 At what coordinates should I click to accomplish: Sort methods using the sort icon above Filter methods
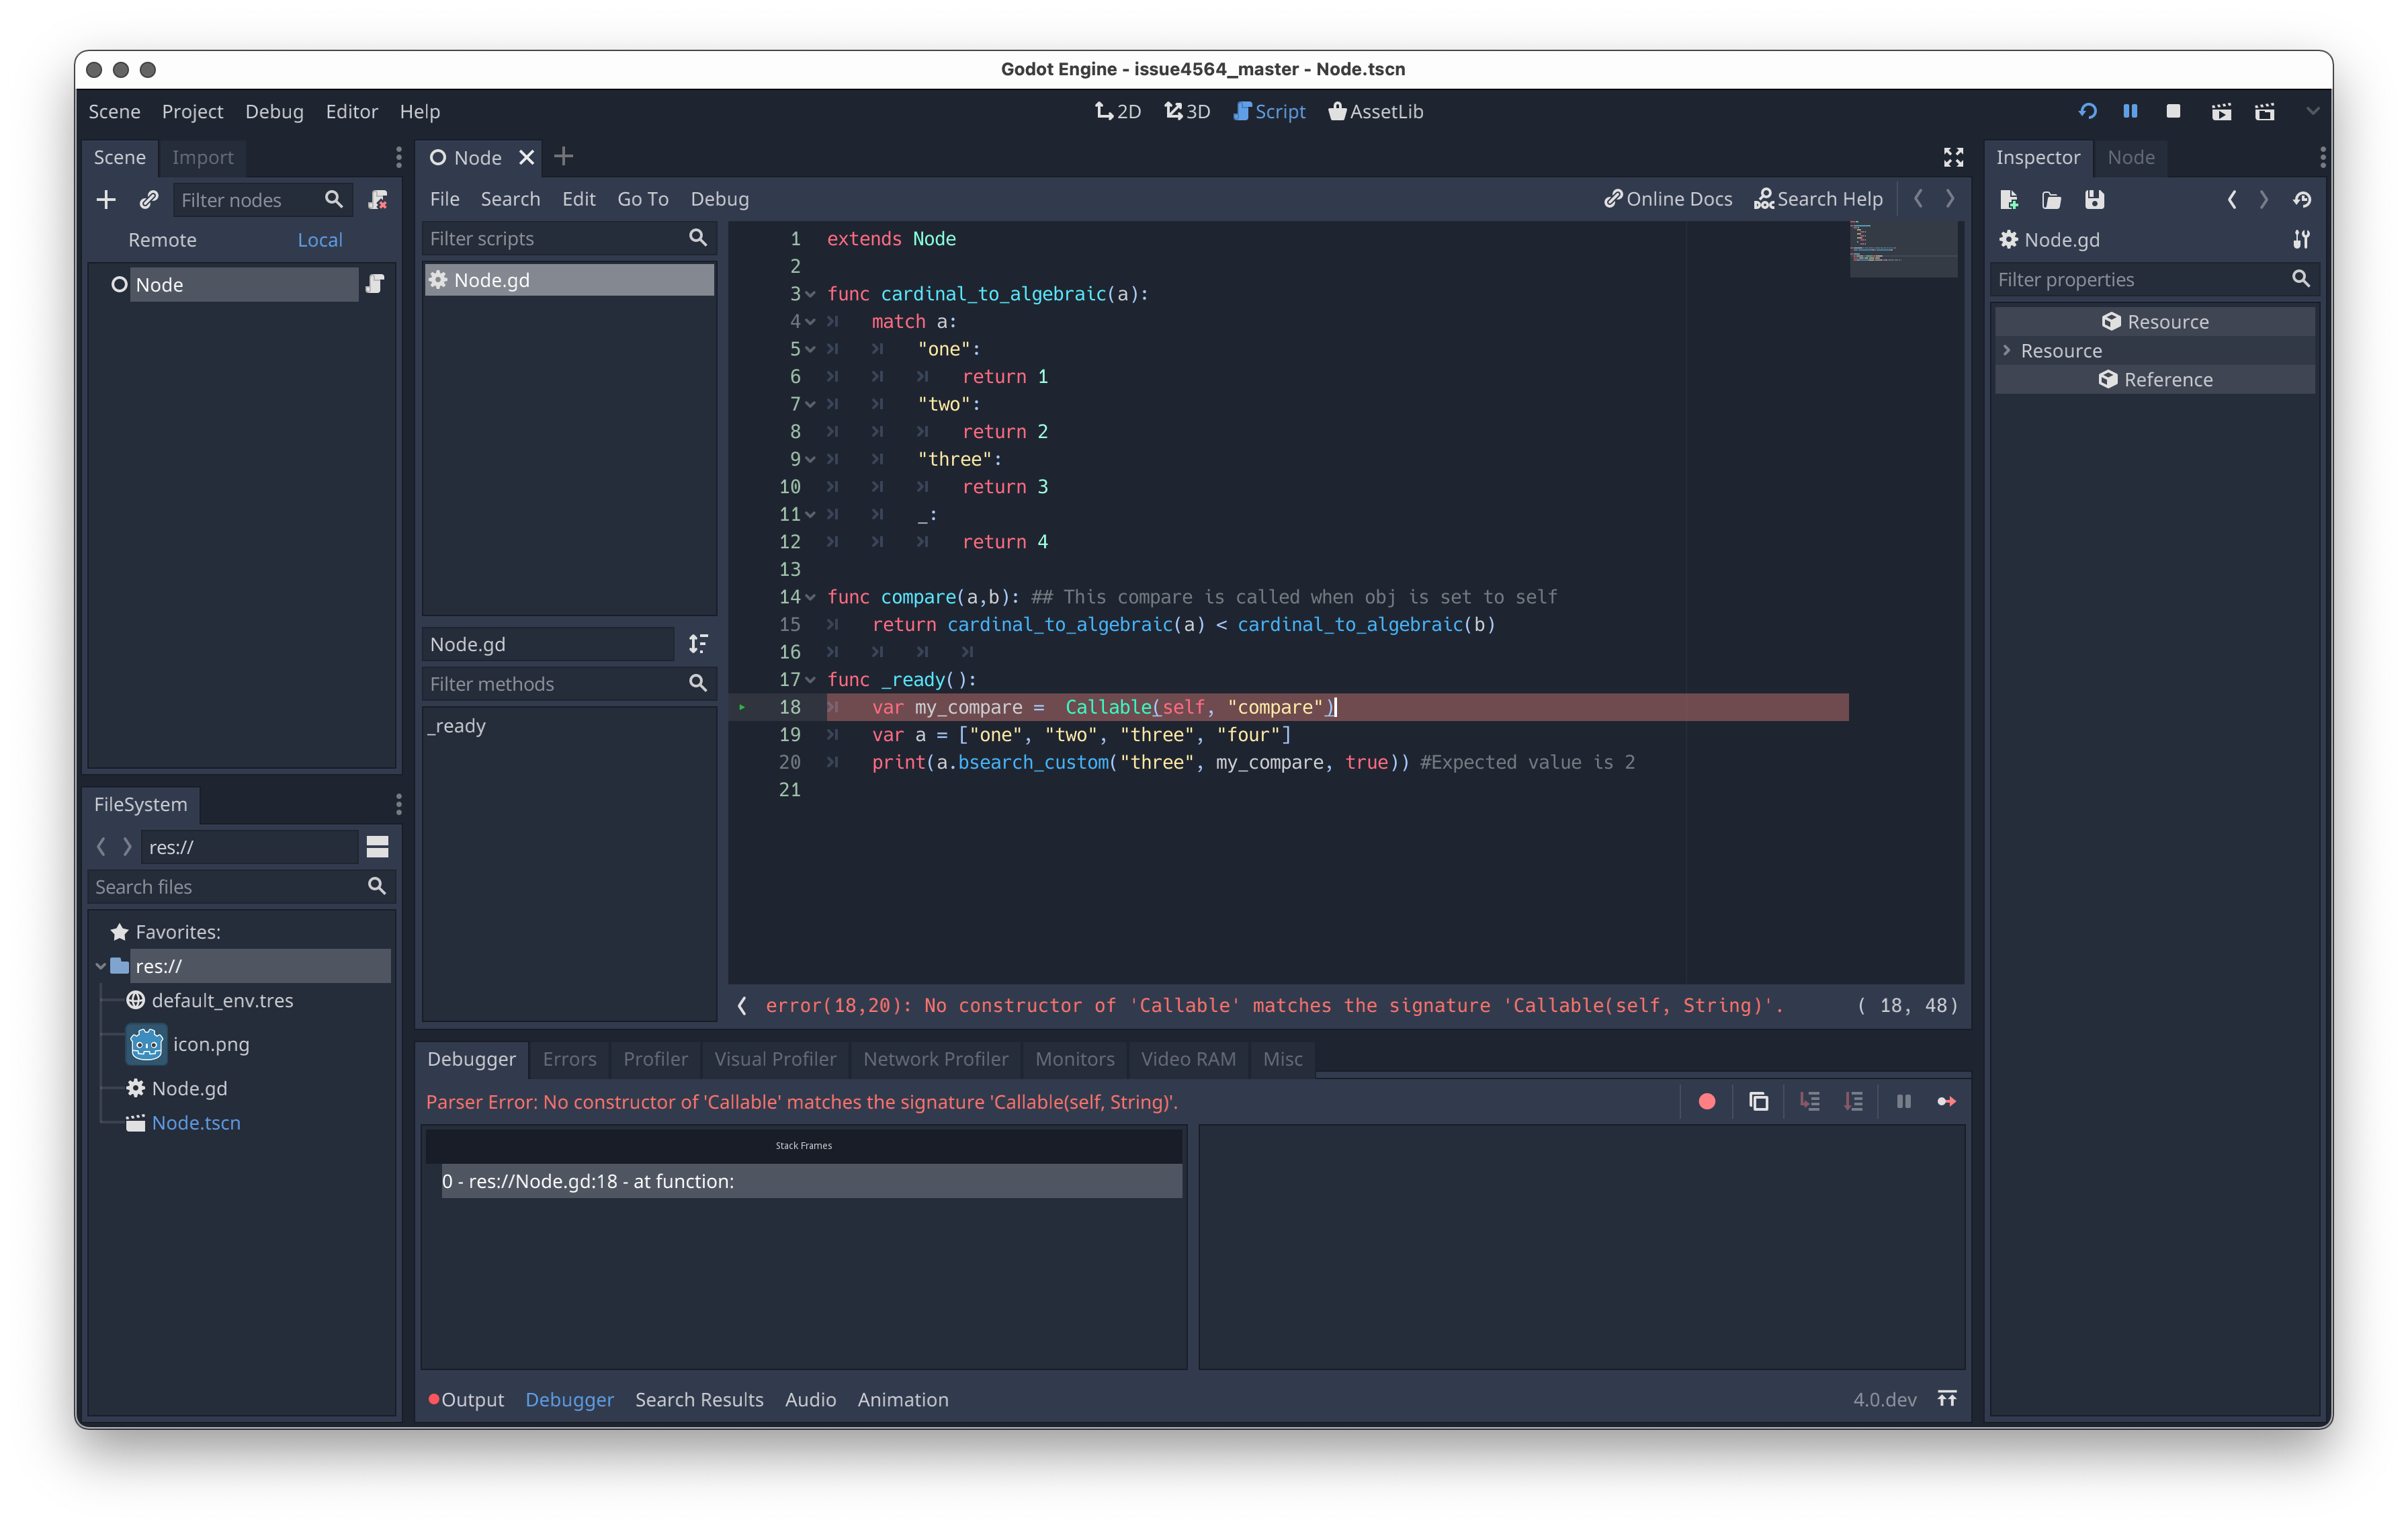coord(698,644)
